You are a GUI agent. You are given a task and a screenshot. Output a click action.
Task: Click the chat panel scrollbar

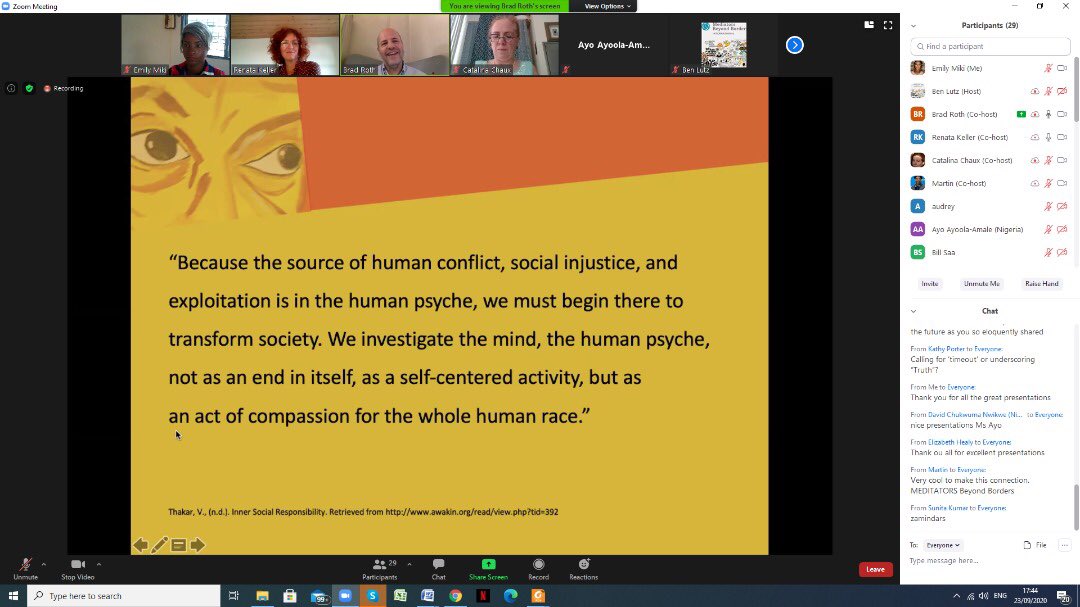point(1077,507)
